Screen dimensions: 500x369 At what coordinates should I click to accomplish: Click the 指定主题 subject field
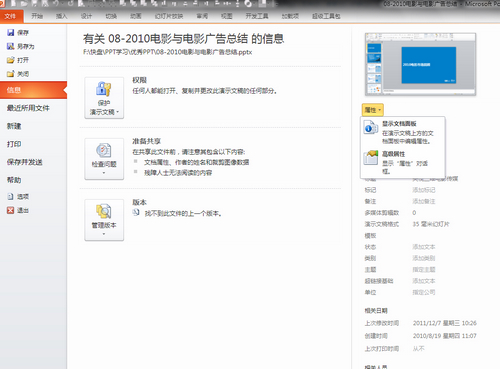click(424, 270)
